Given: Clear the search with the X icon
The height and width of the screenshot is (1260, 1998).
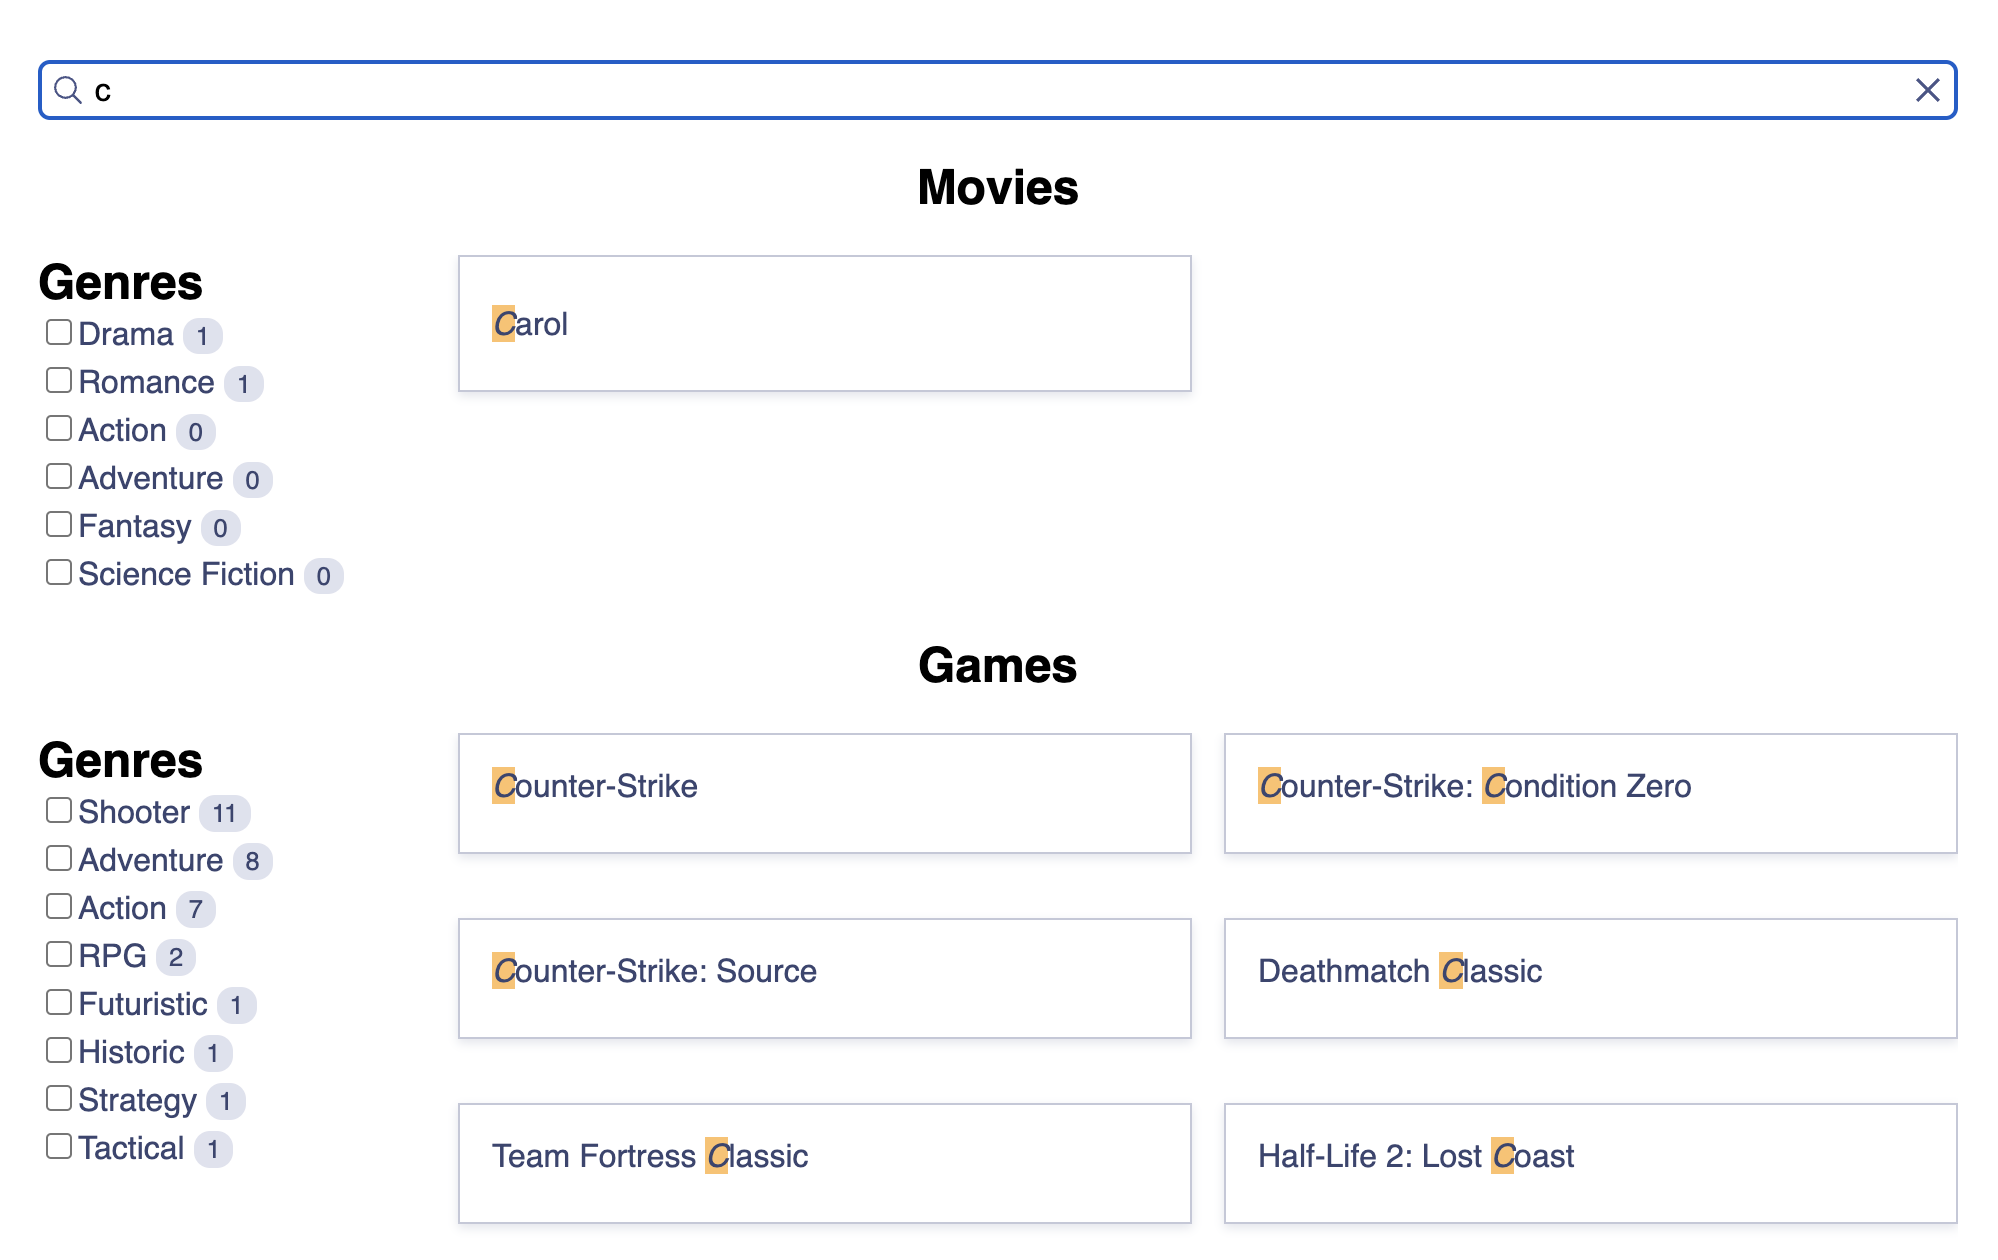Looking at the screenshot, I should coord(1927,90).
